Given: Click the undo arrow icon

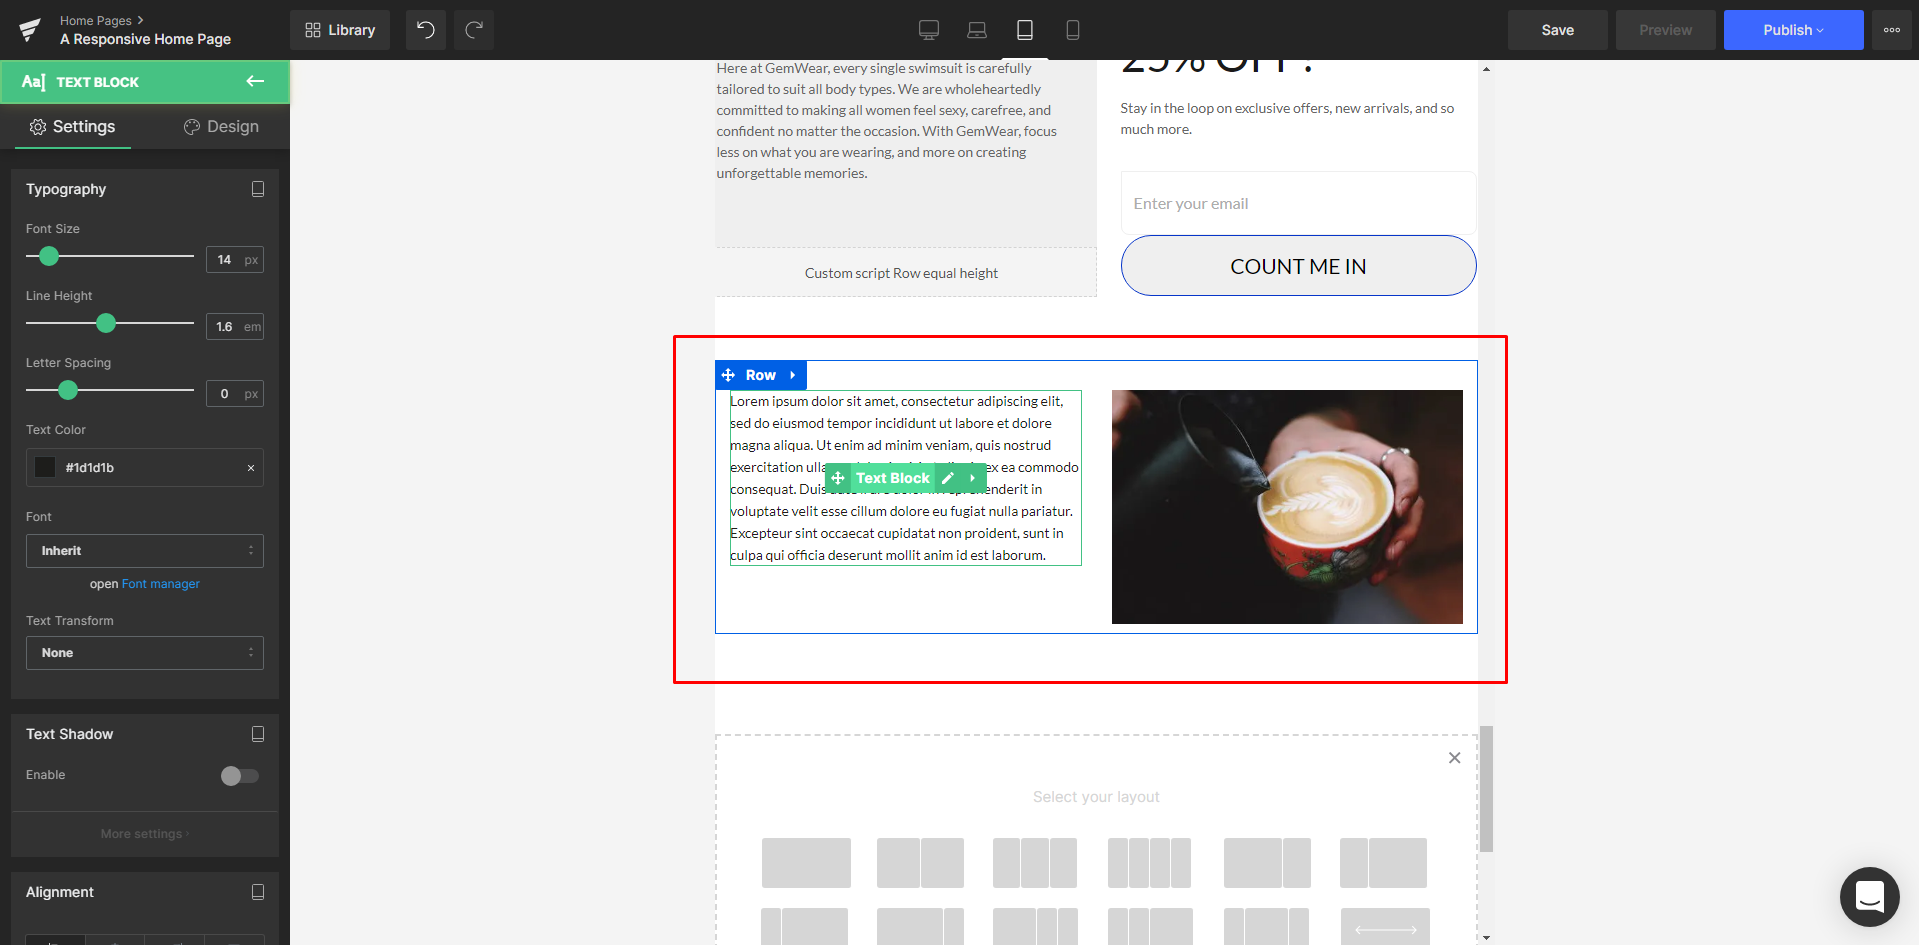Looking at the screenshot, I should [x=425, y=30].
